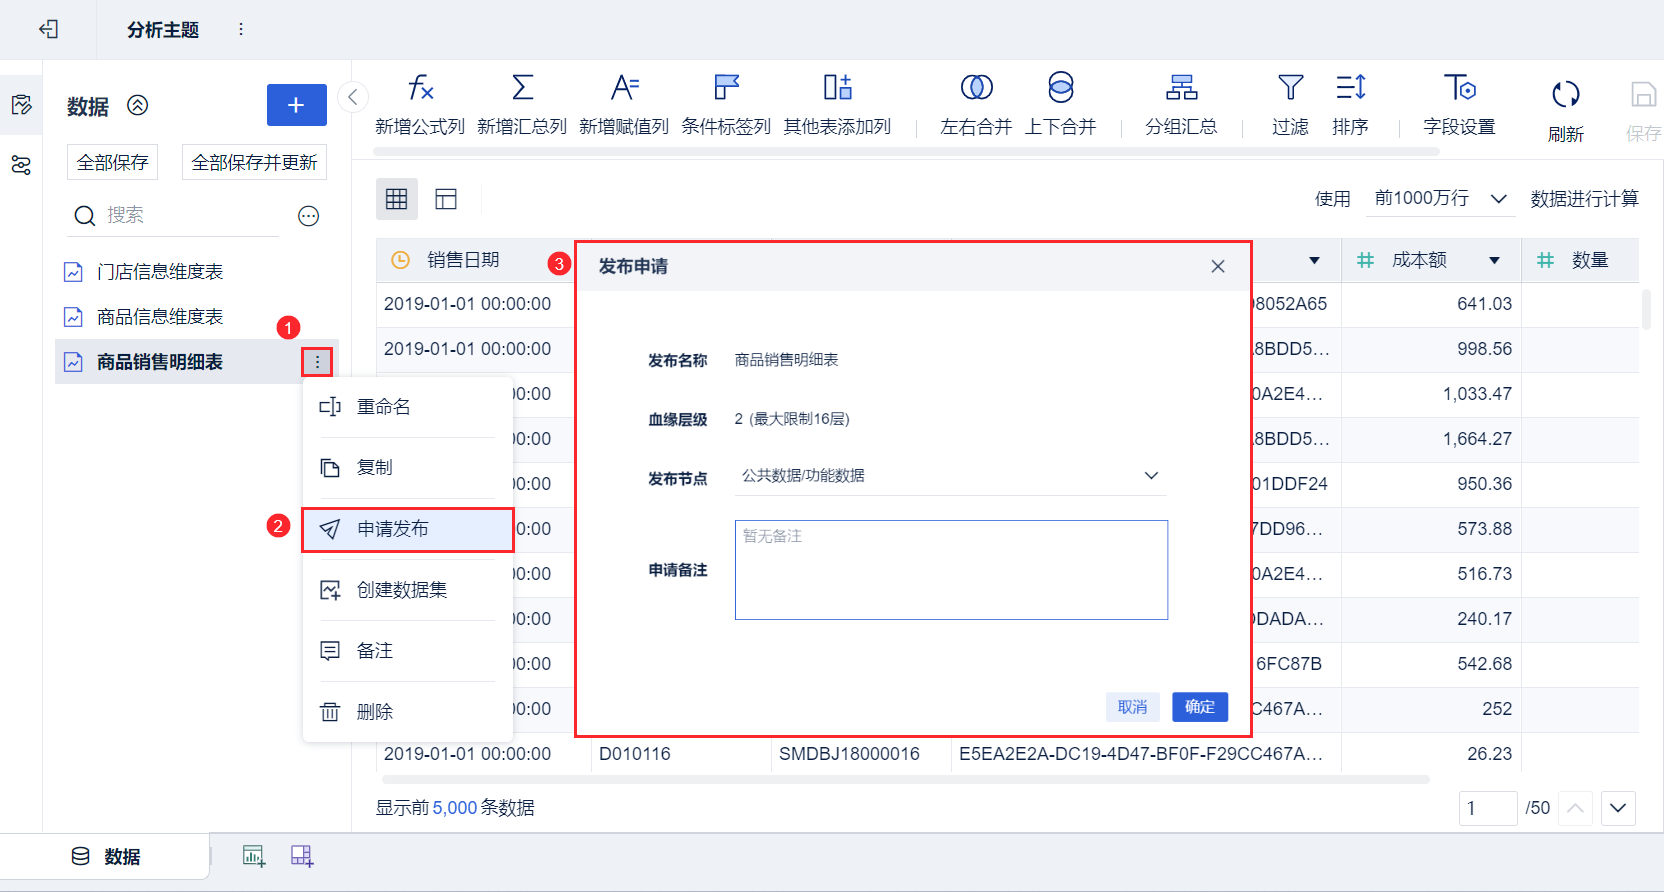Switch to table grid view
The image size is (1664, 892).
click(397, 199)
